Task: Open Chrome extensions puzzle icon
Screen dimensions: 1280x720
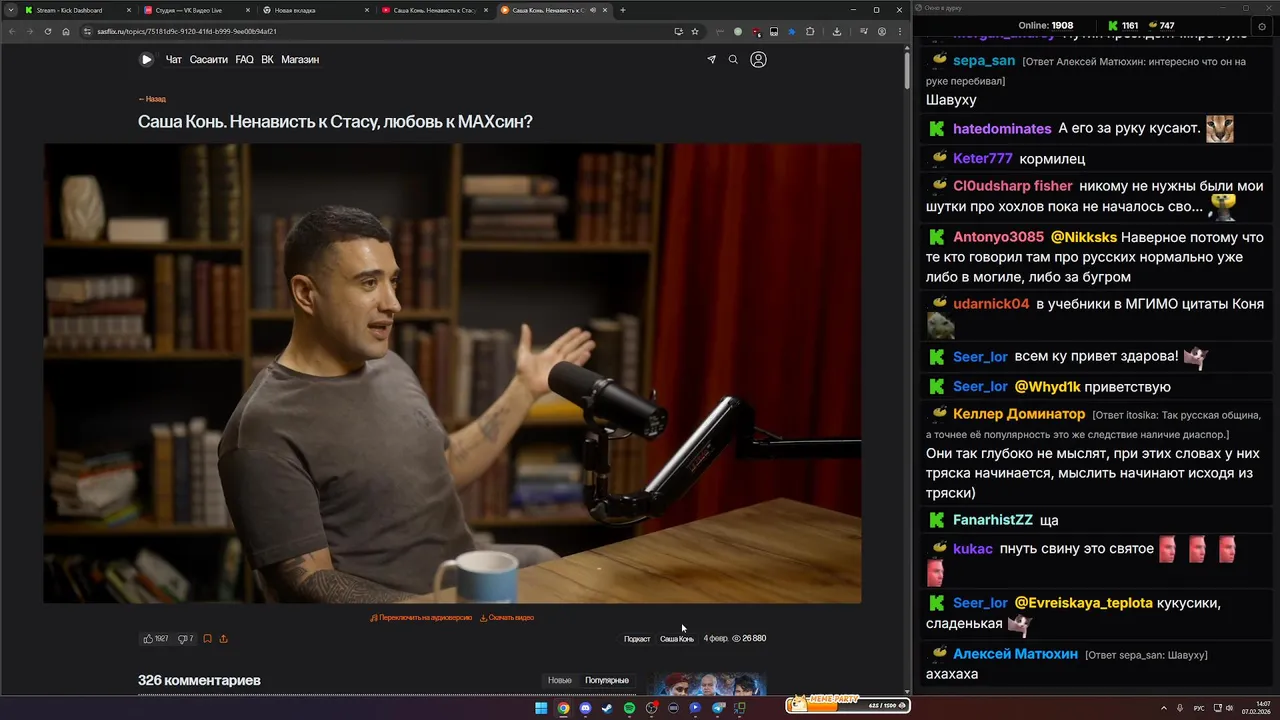Action: tap(810, 31)
